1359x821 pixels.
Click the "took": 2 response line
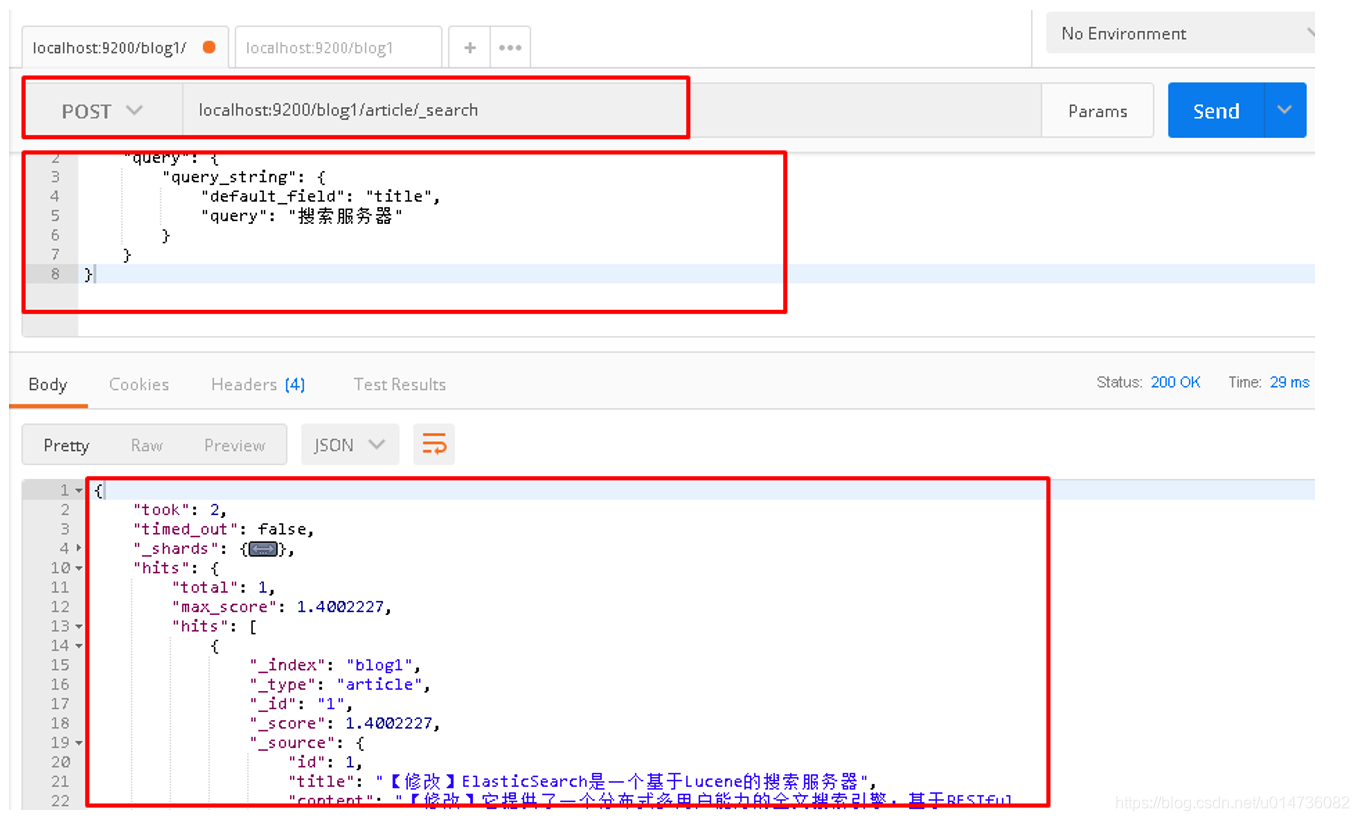coord(180,510)
